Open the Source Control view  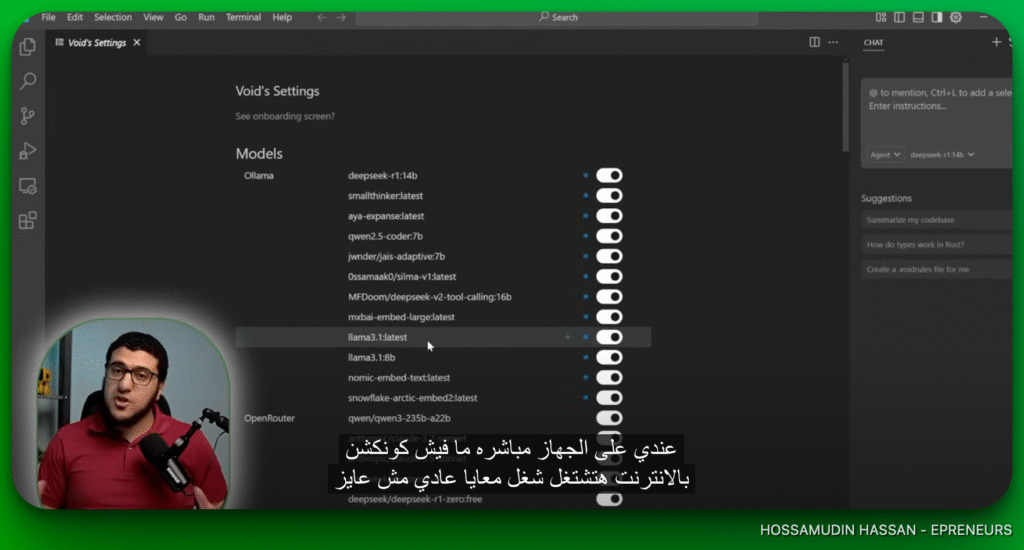click(x=27, y=116)
